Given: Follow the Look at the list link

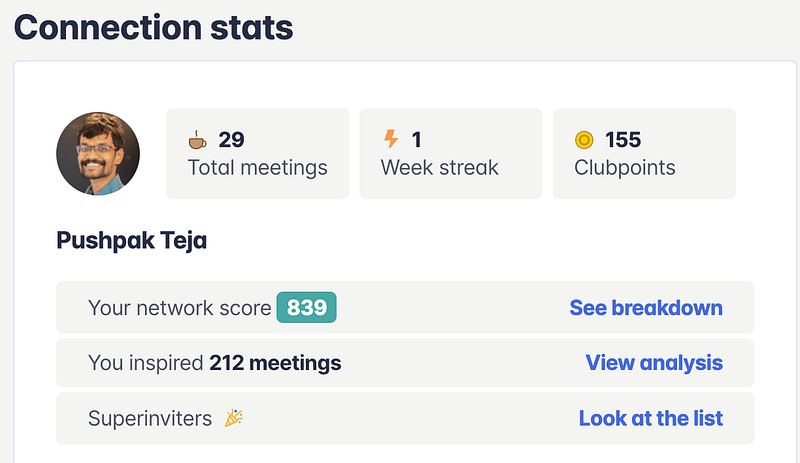Looking at the screenshot, I should point(651,418).
